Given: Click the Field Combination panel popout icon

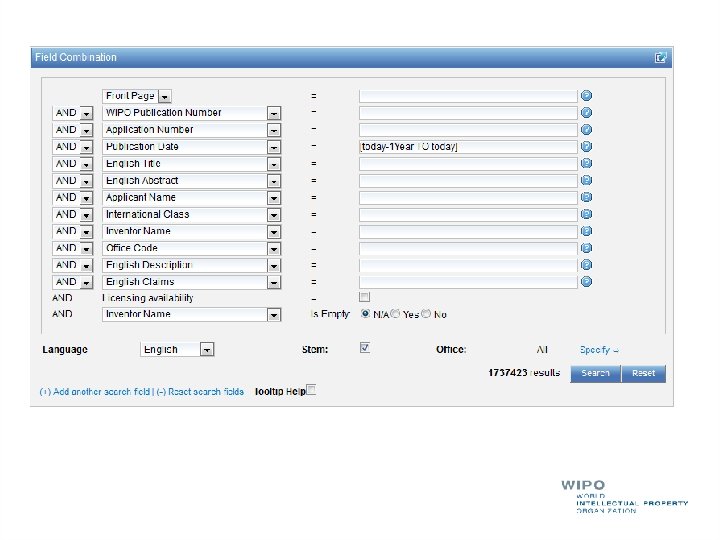Looking at the screenshot, I should [660, 57].
